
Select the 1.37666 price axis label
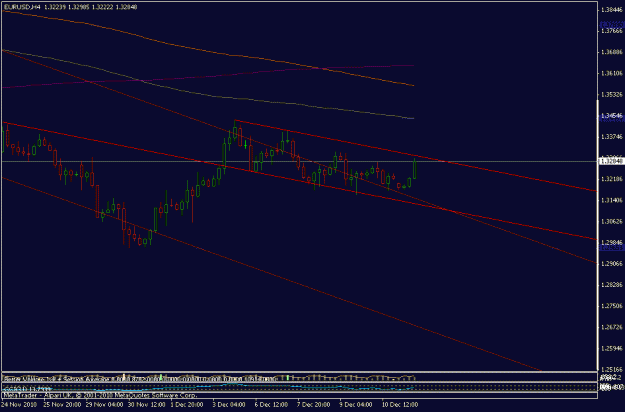[x=611, y=31]
